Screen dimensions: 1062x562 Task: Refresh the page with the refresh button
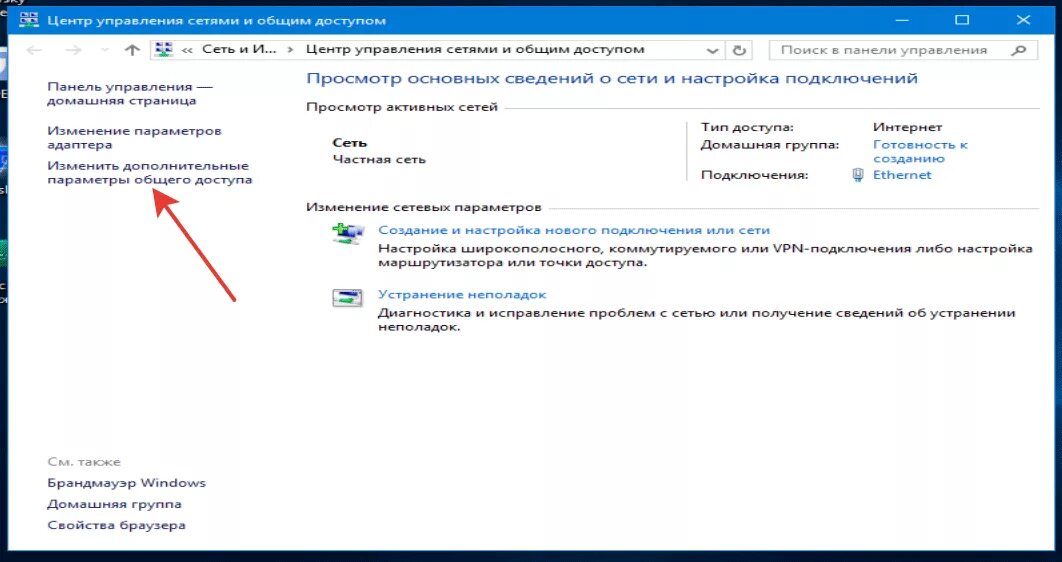coord(739,50)
